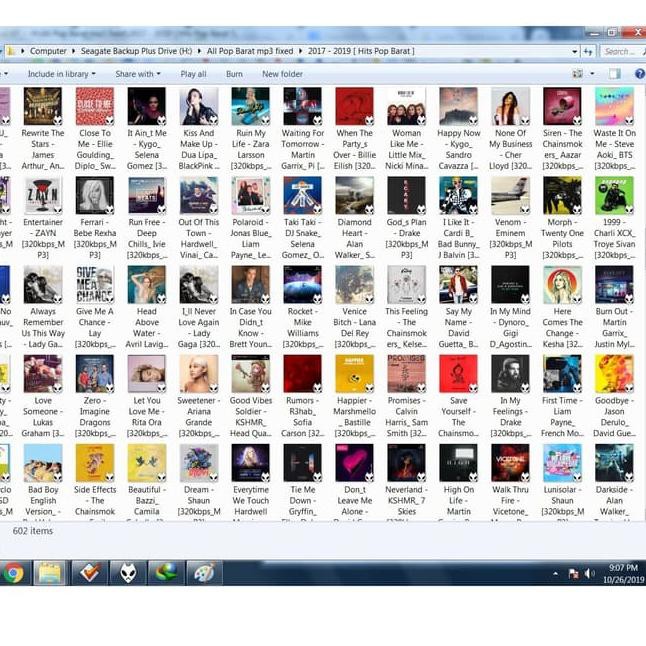
Task: Open foobar2000 alien icon in taskbar
Action: [127, 573]
